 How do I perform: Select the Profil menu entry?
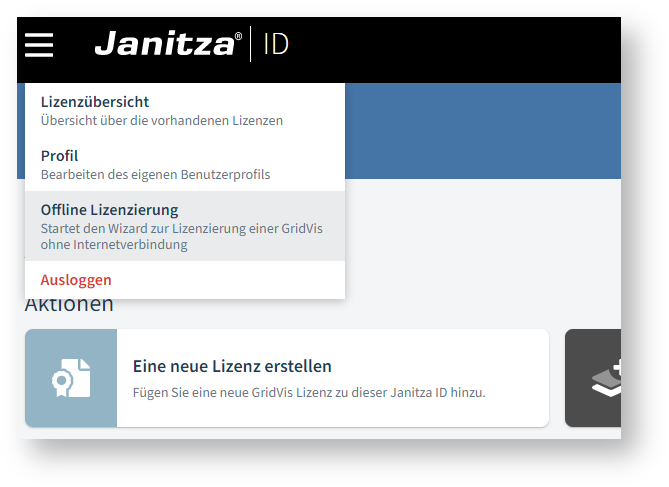(185, 164)
